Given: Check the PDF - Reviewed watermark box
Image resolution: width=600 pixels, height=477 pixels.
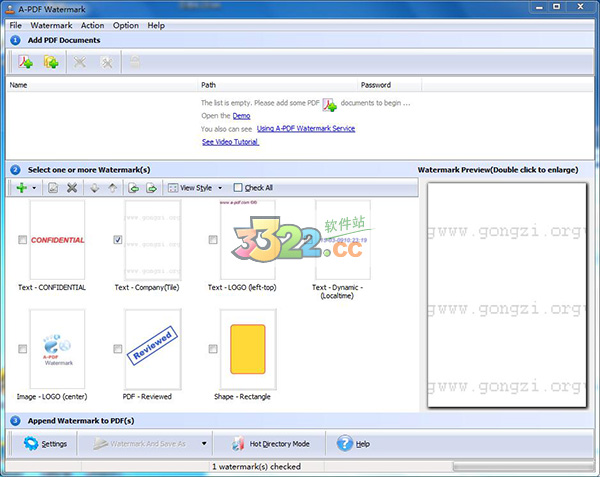Looking at the screenshot, I should [118, 349].
